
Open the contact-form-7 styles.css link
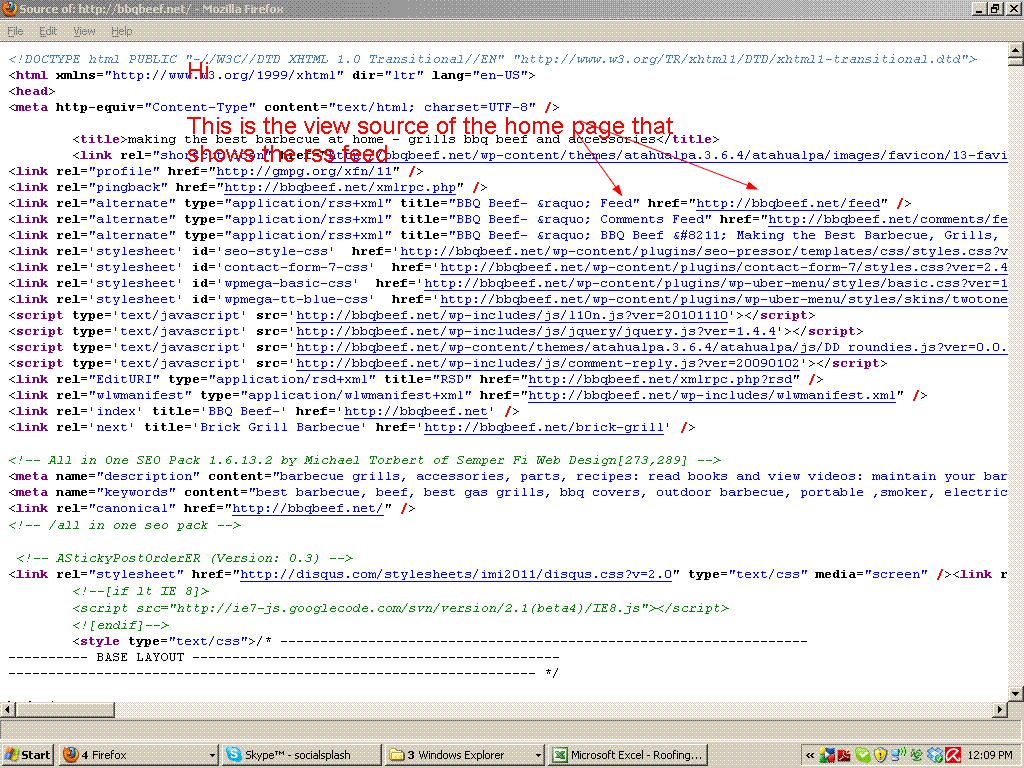coord(724,267)
